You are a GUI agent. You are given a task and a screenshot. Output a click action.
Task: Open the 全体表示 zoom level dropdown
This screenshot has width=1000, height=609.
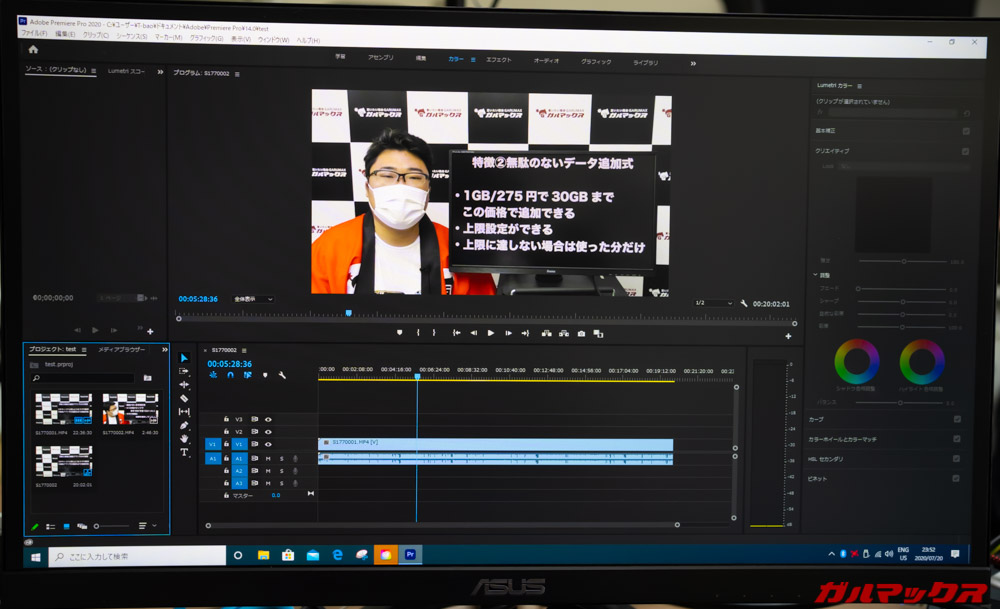click(x=253, y=299)
